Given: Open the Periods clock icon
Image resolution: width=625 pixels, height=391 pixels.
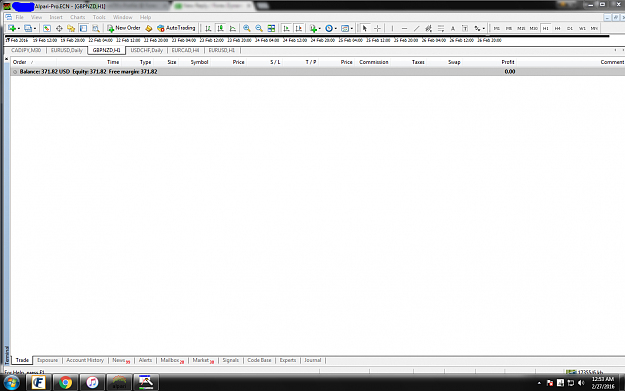Looking at the screenshot, I should click(329, 28).
